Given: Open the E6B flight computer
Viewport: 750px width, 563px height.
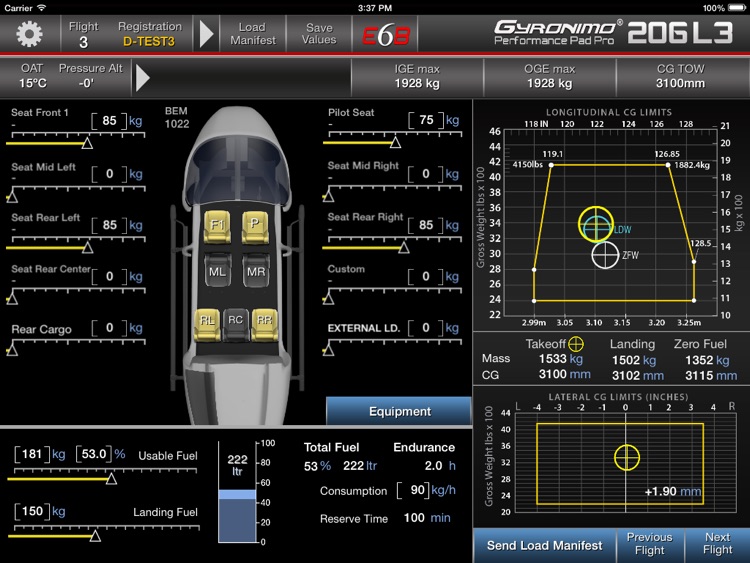Looking at the screenshot, I should [x=386, y=34].
